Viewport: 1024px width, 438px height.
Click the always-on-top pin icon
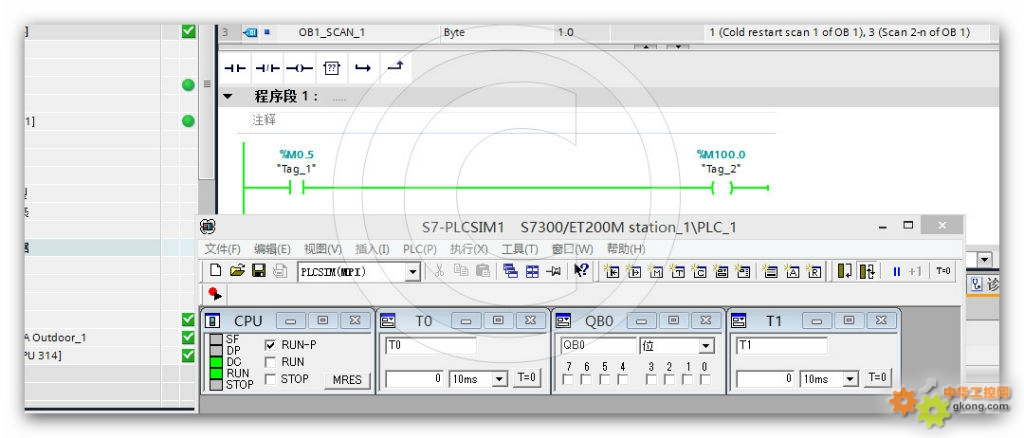(x=554, y=271)
